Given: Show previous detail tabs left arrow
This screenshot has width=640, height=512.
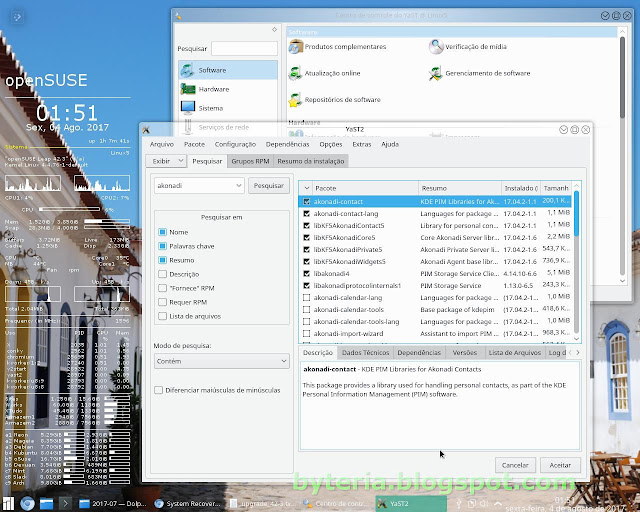Looking at the screenshot, I should pos(570,352).
